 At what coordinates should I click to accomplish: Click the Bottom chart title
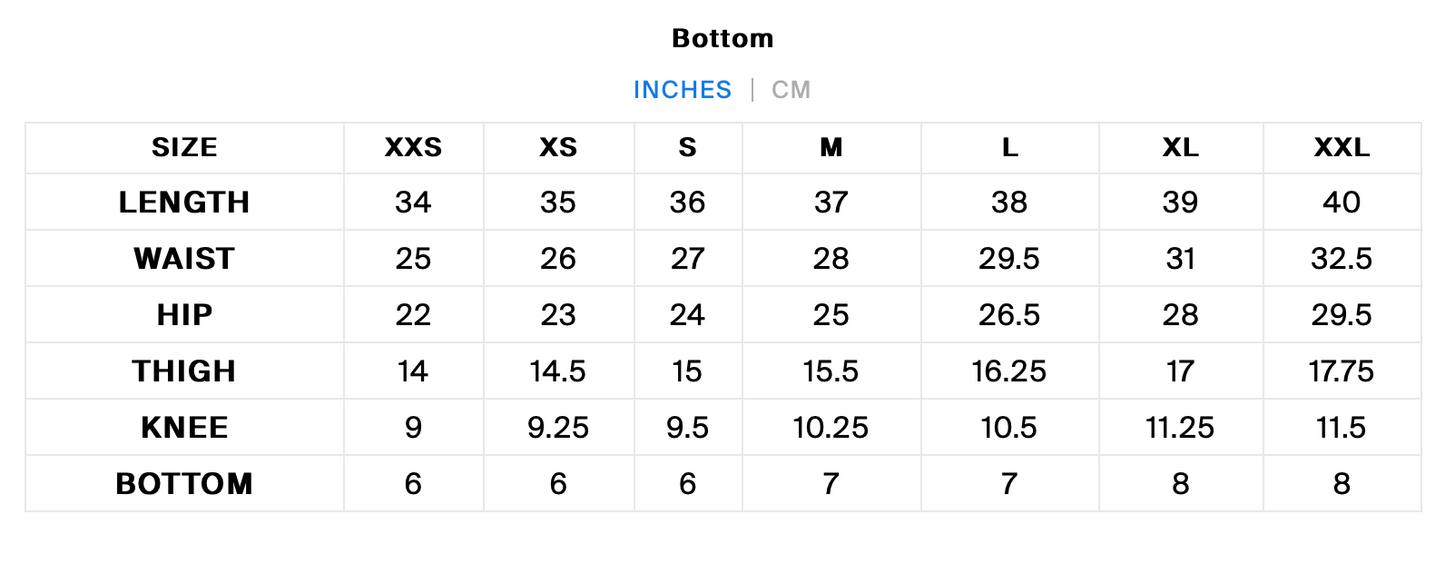coord(723,39)
